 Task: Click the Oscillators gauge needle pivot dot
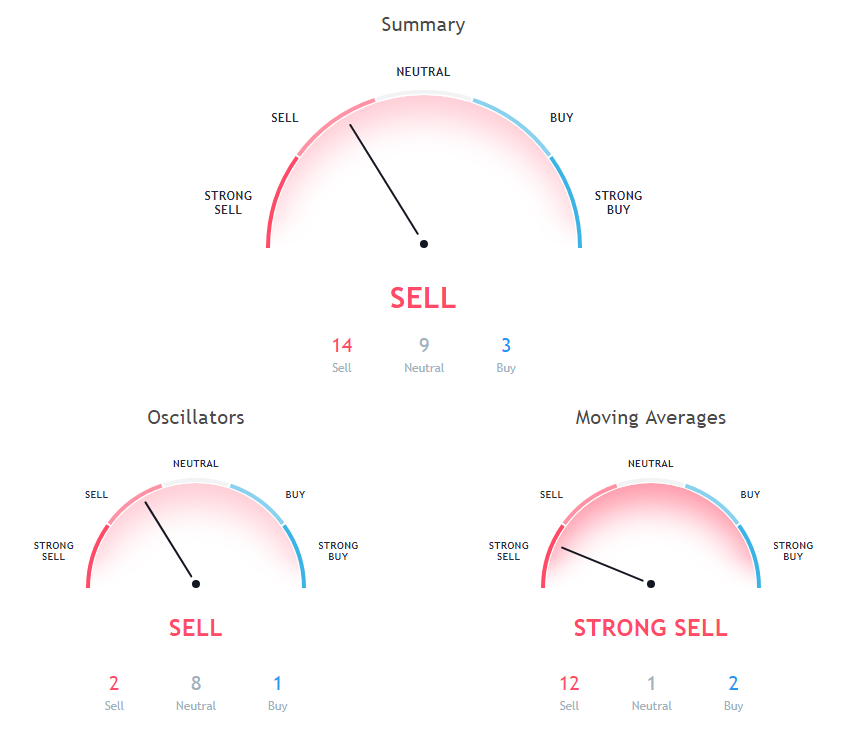pos(196,583)
